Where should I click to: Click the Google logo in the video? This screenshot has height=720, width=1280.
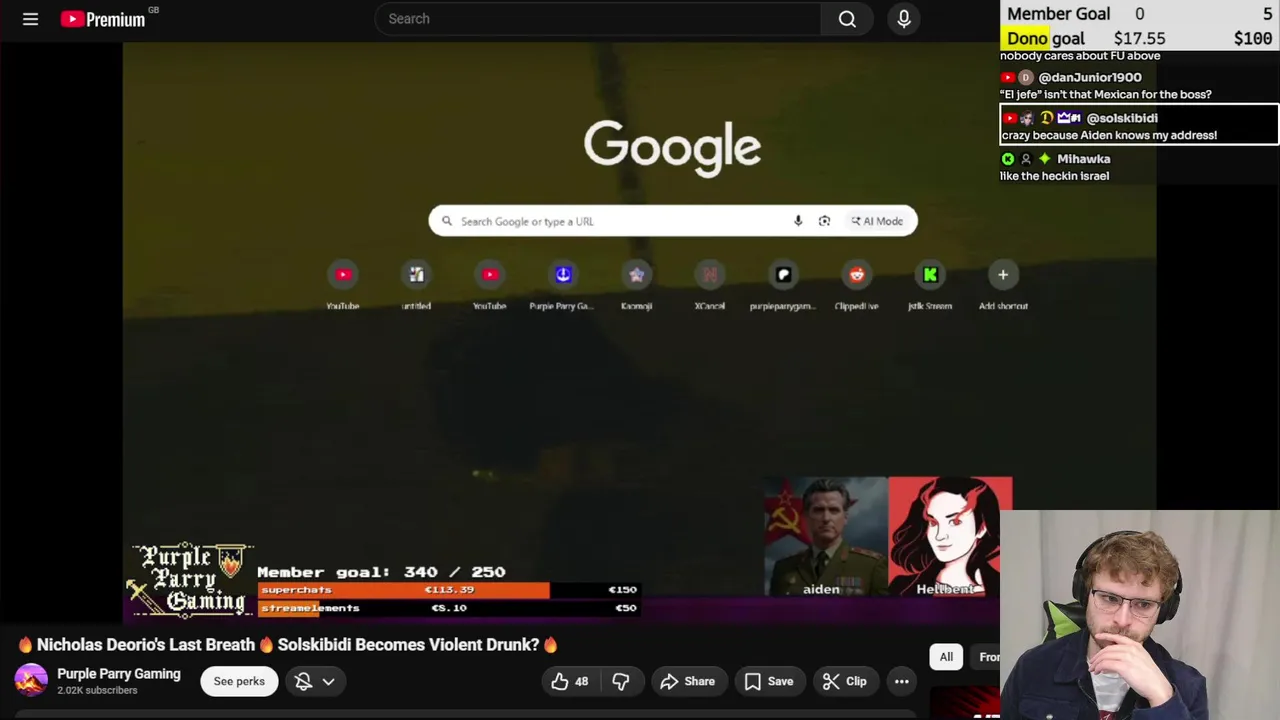[x=672, y=147]
